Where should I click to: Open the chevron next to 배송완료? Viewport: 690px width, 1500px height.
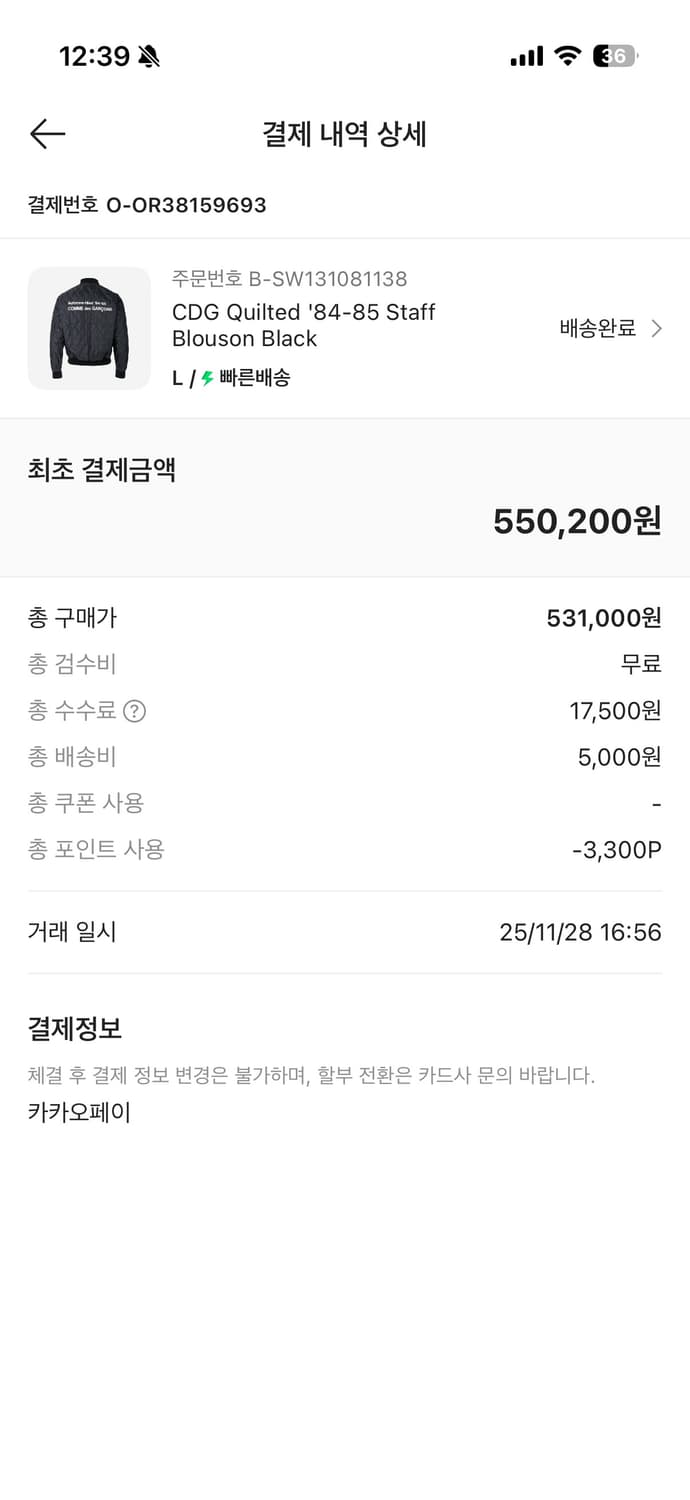657,328
